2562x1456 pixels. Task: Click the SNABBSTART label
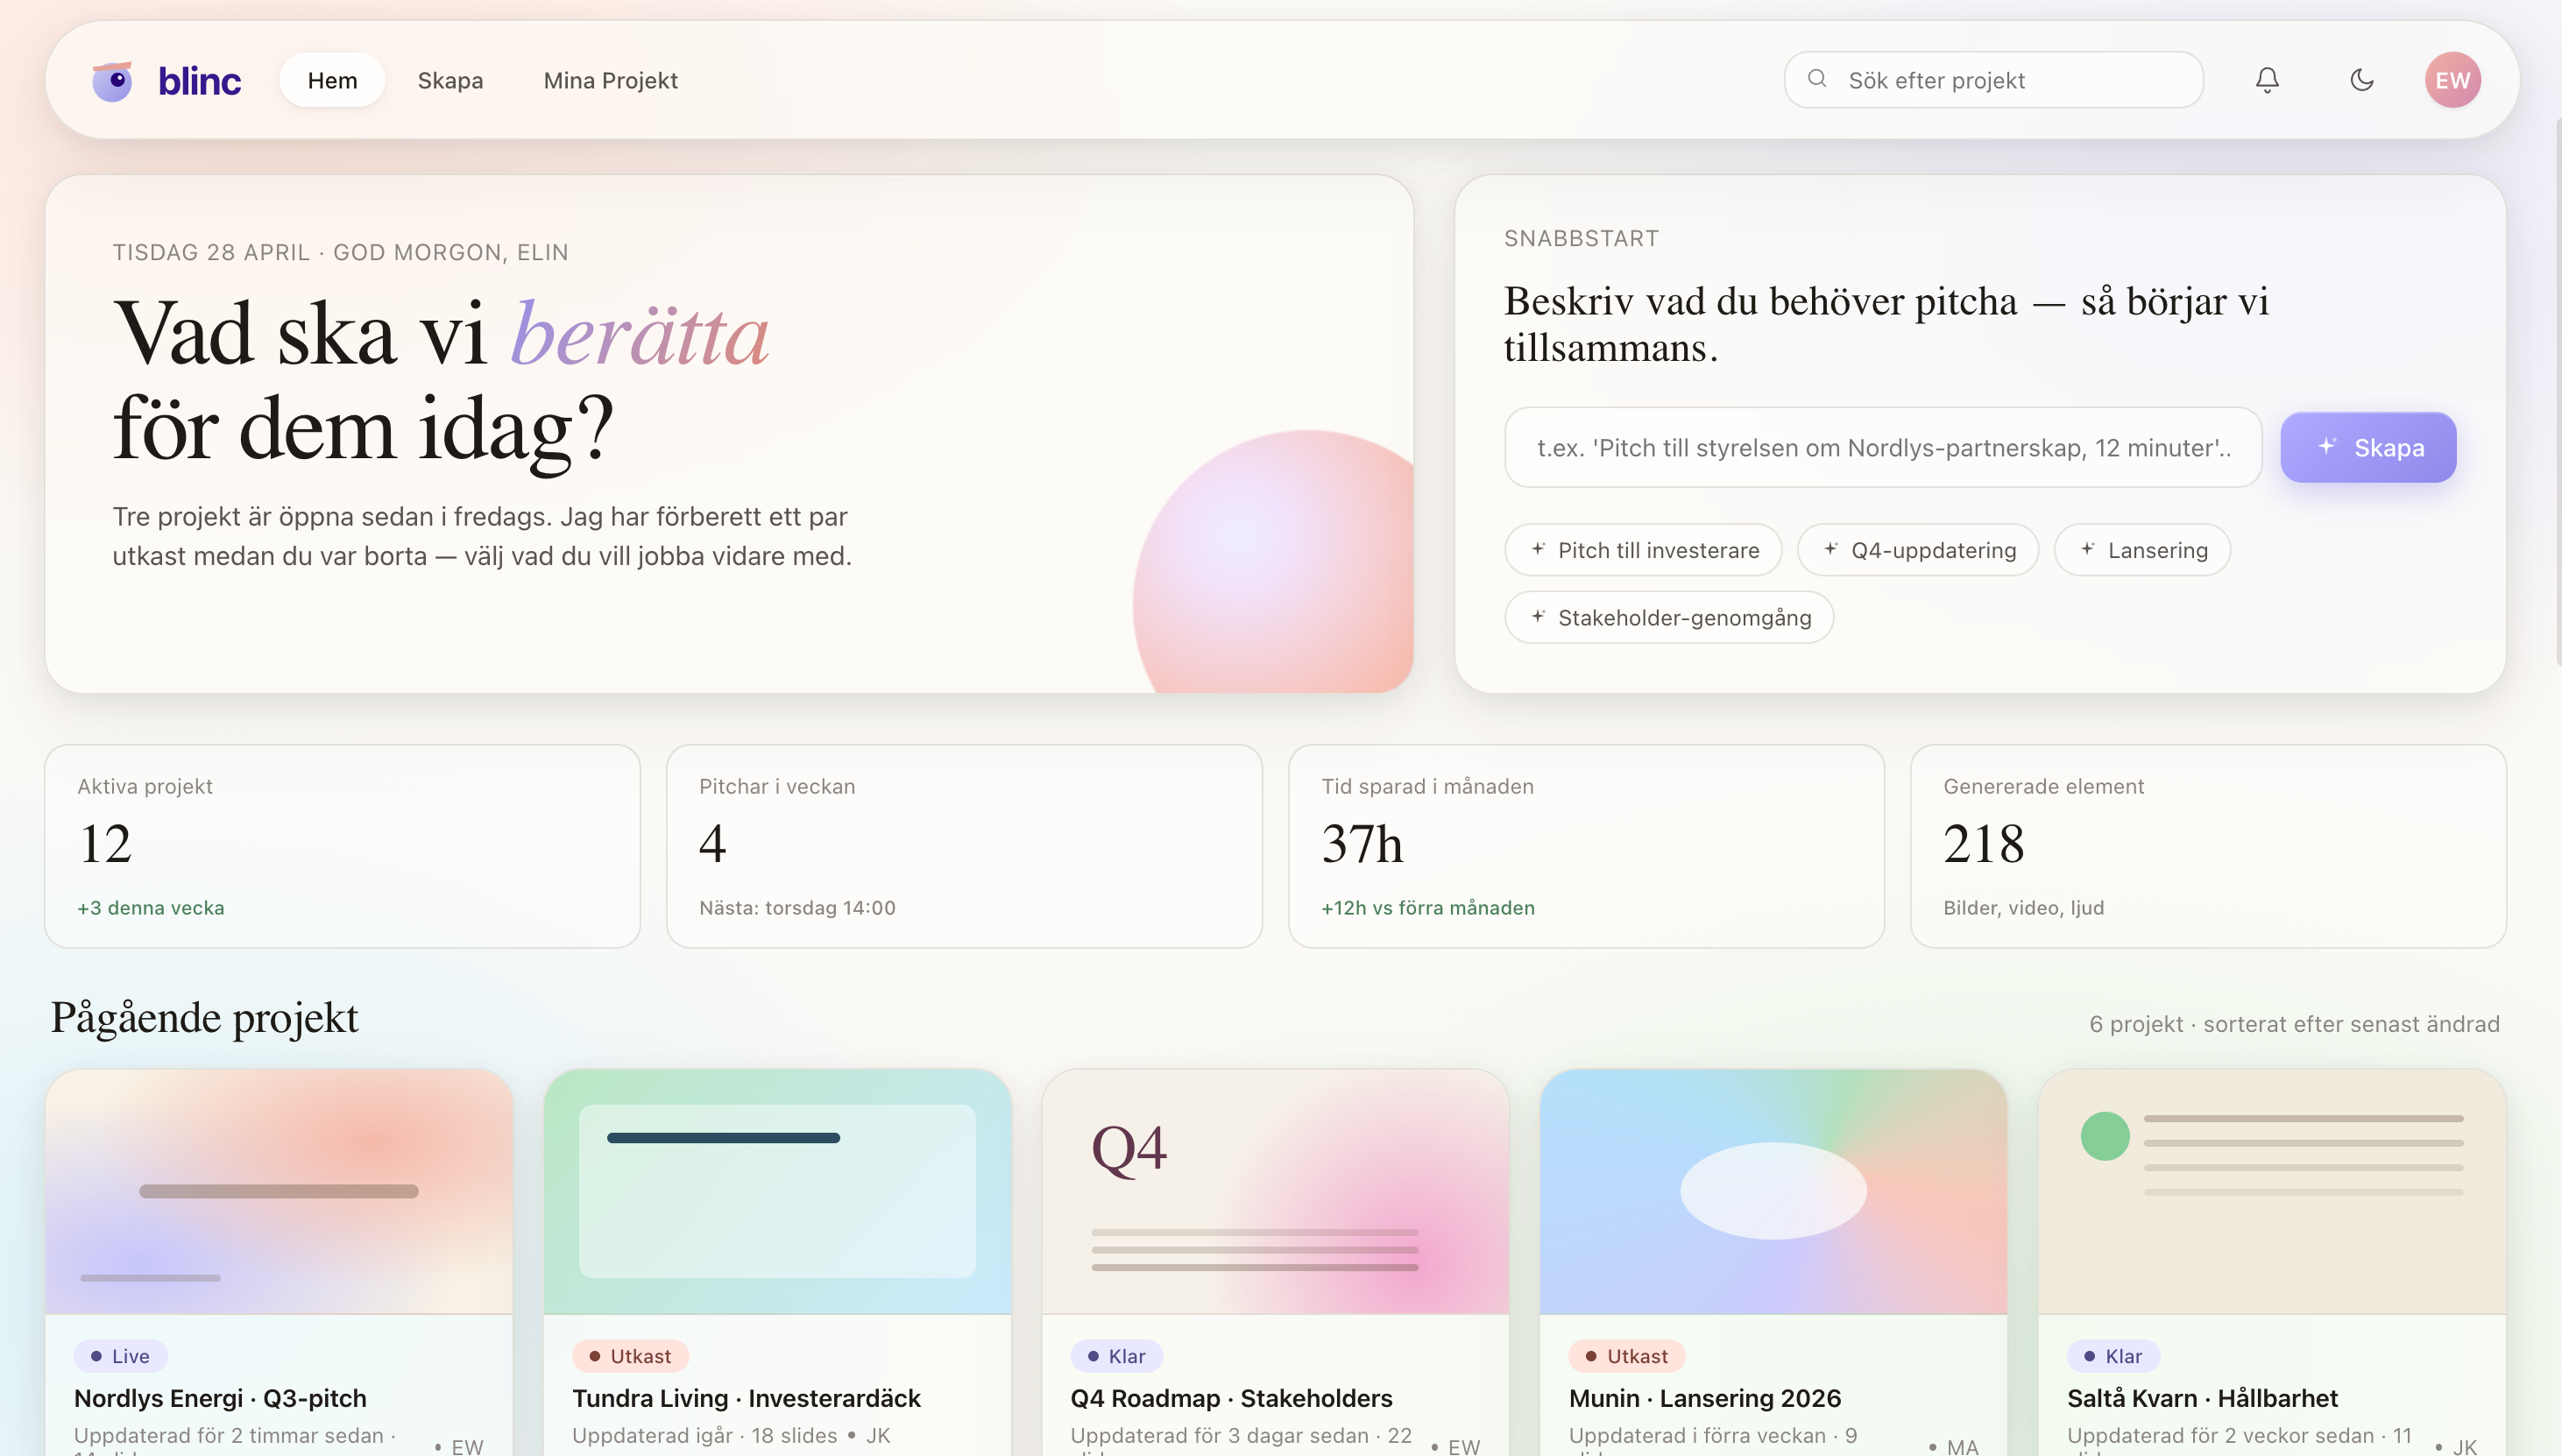(x=1581, y=238)
